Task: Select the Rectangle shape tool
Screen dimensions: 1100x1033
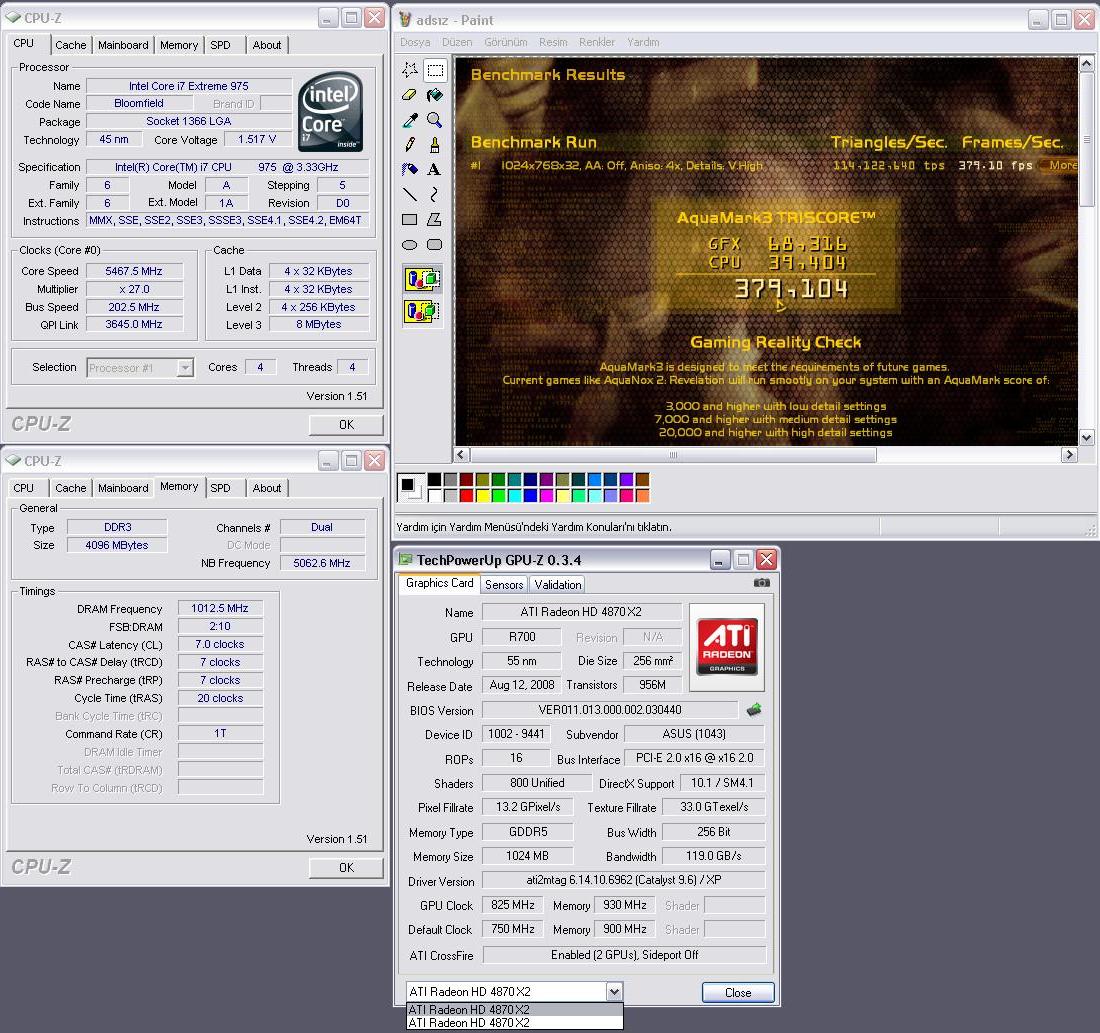Action: tap(410, 220)
